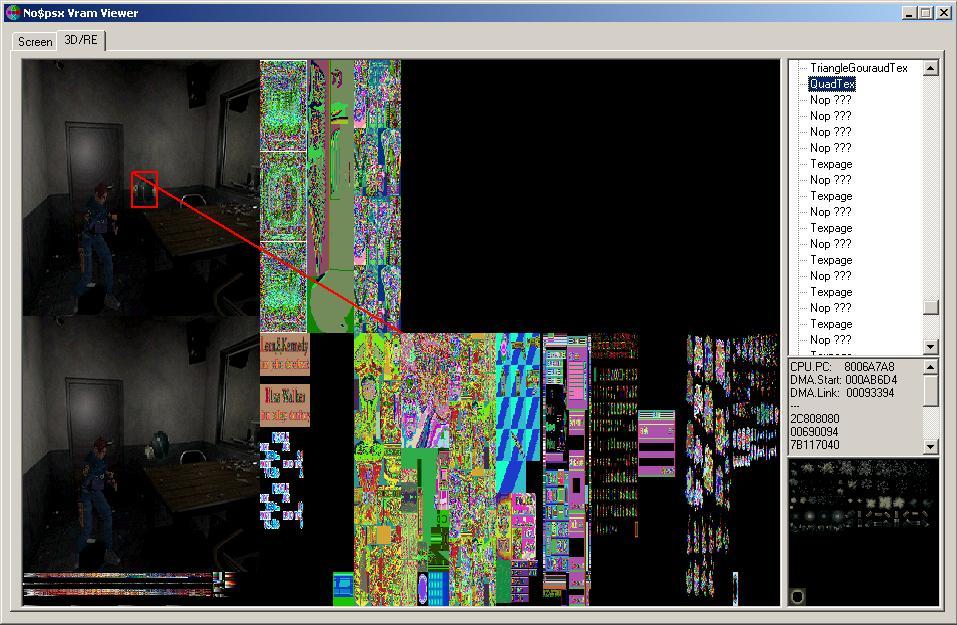957x625 pixels.
Task: Click the command list scrollbar thumb
Action: pyautogui.click(x=930, y=307)
